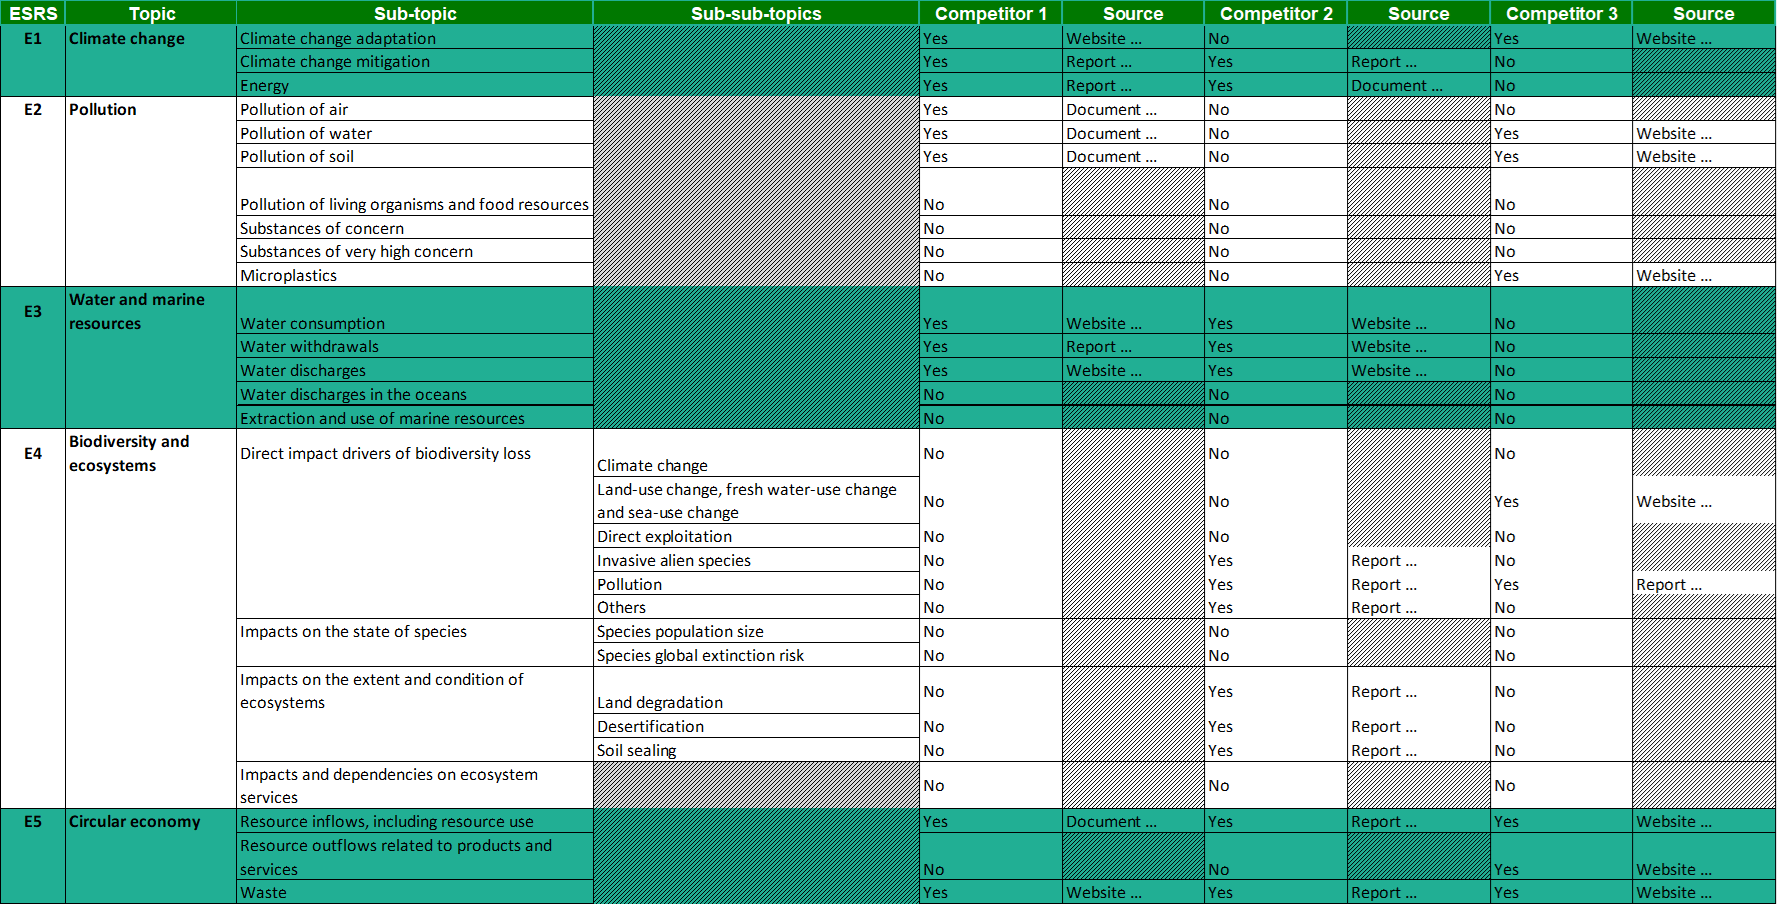Click the 'Desertification' cell
Screen dimensions: 1777x905
click(756, 726)
